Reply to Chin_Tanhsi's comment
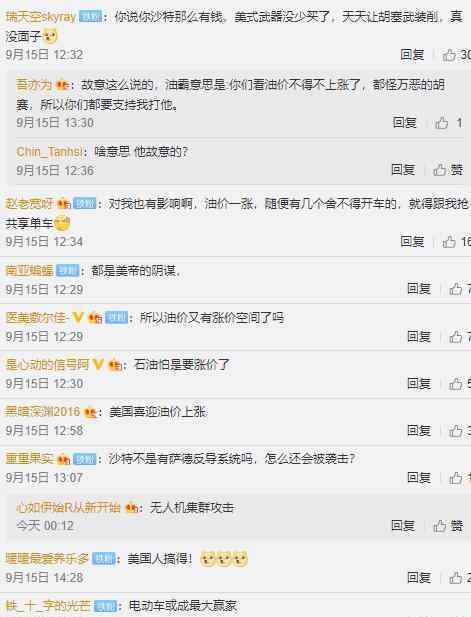471x617 pixels. 403,170
